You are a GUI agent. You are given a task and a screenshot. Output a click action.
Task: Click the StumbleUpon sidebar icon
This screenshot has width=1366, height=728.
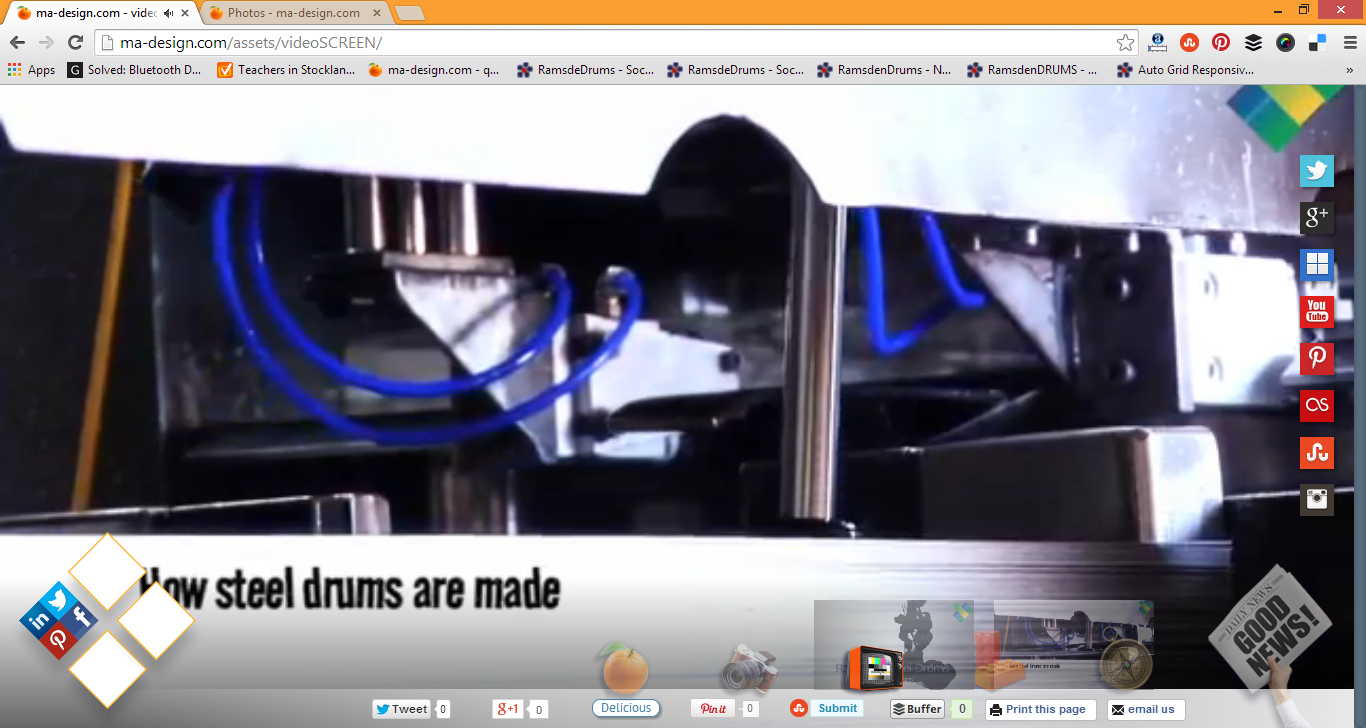click(x=1316, y=452)
